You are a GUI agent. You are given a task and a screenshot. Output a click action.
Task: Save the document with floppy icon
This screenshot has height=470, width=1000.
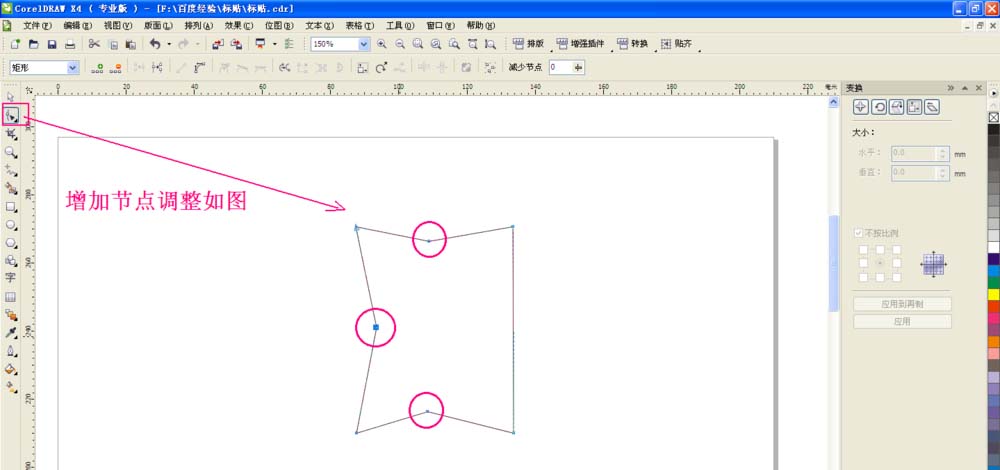click(x=52, y=44)
